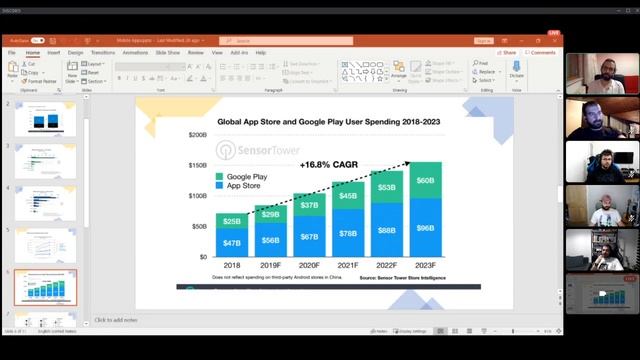
Task: Switch to Reading view in status bar
Action: click(x=469, y=331)
